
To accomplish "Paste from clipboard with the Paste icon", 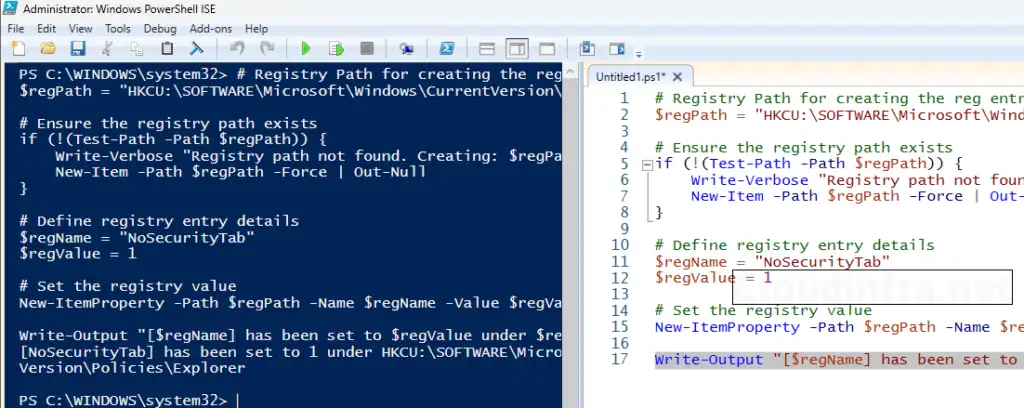I will (167, 48).
